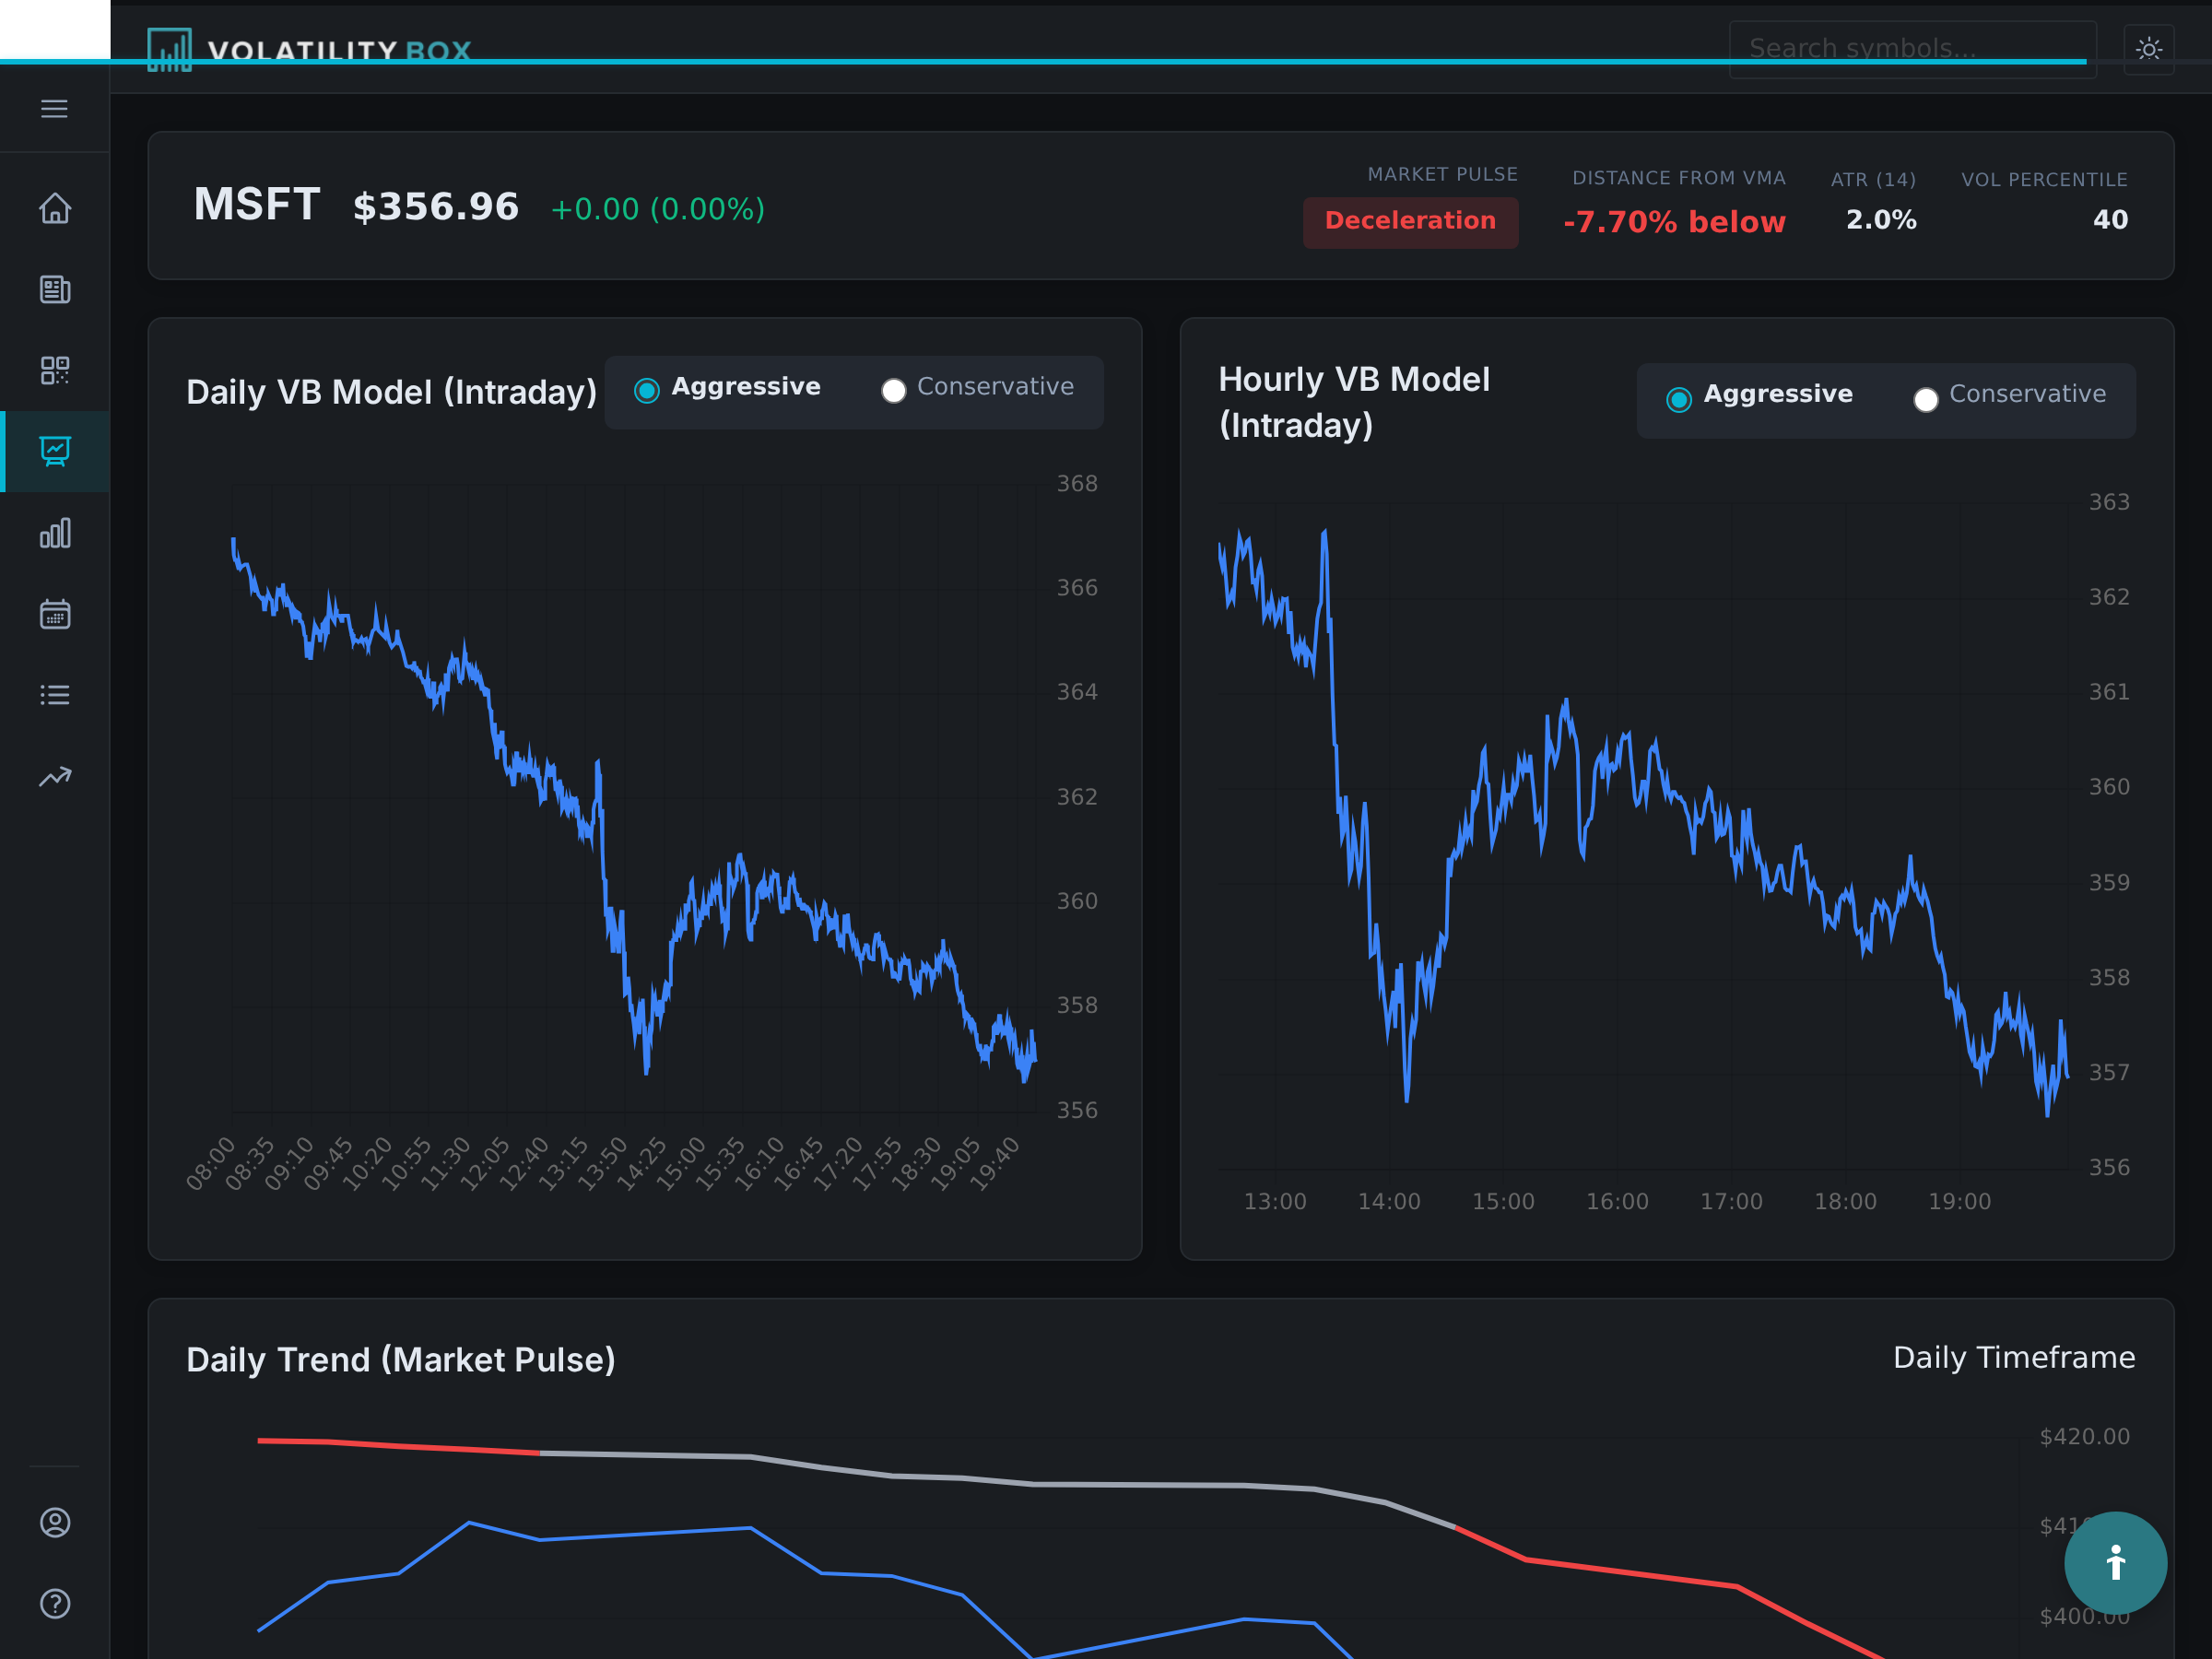Click the MSFT ticker symbol

click(257, 205)
